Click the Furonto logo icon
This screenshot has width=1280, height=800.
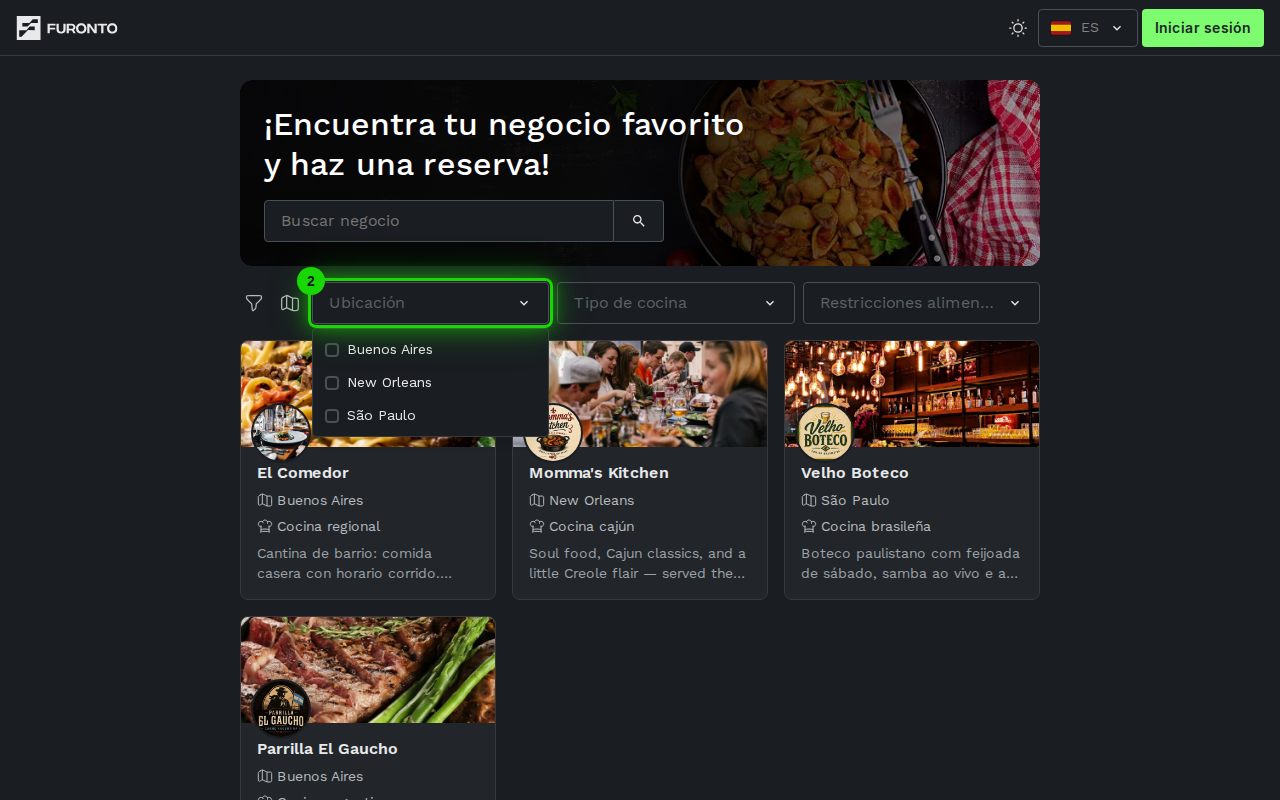[x=29, y=28]
